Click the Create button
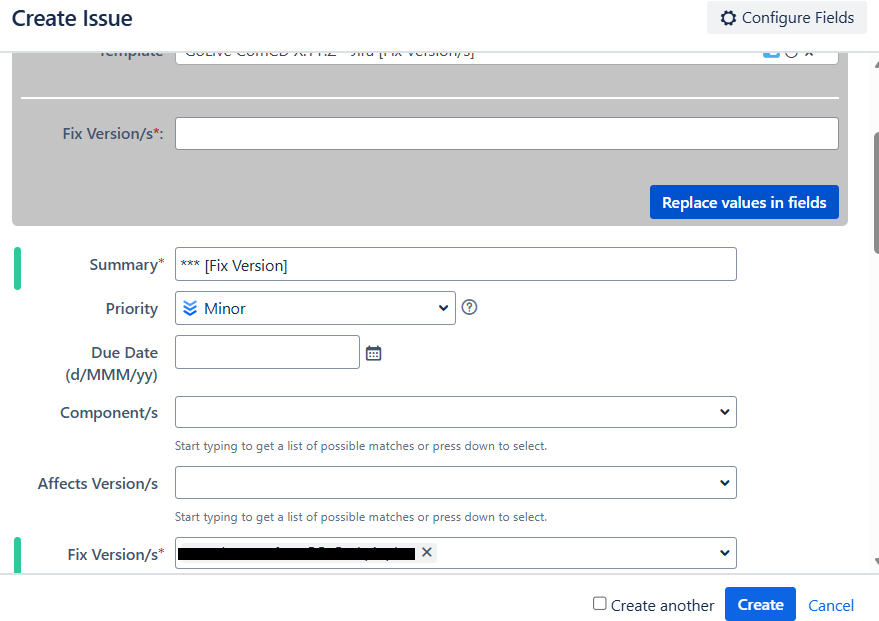Screen dimensions: 879x621 (x=759, y=604)
